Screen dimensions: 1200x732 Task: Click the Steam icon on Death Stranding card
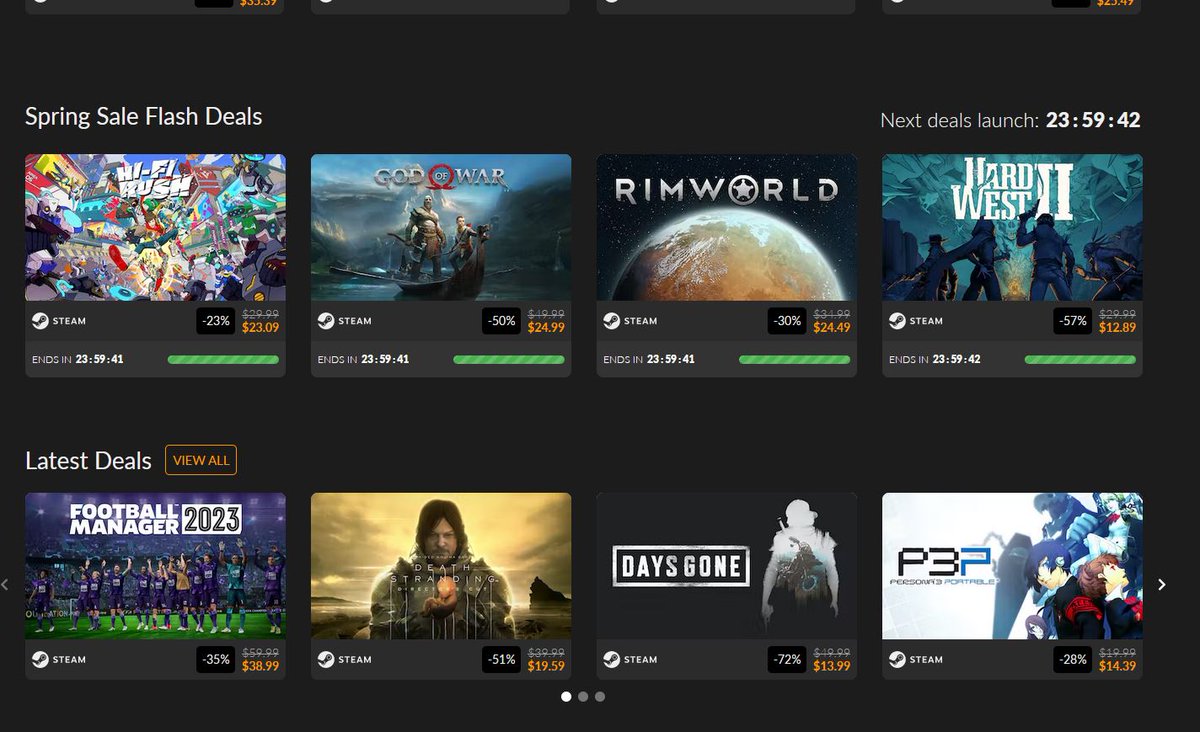point(326,659)
